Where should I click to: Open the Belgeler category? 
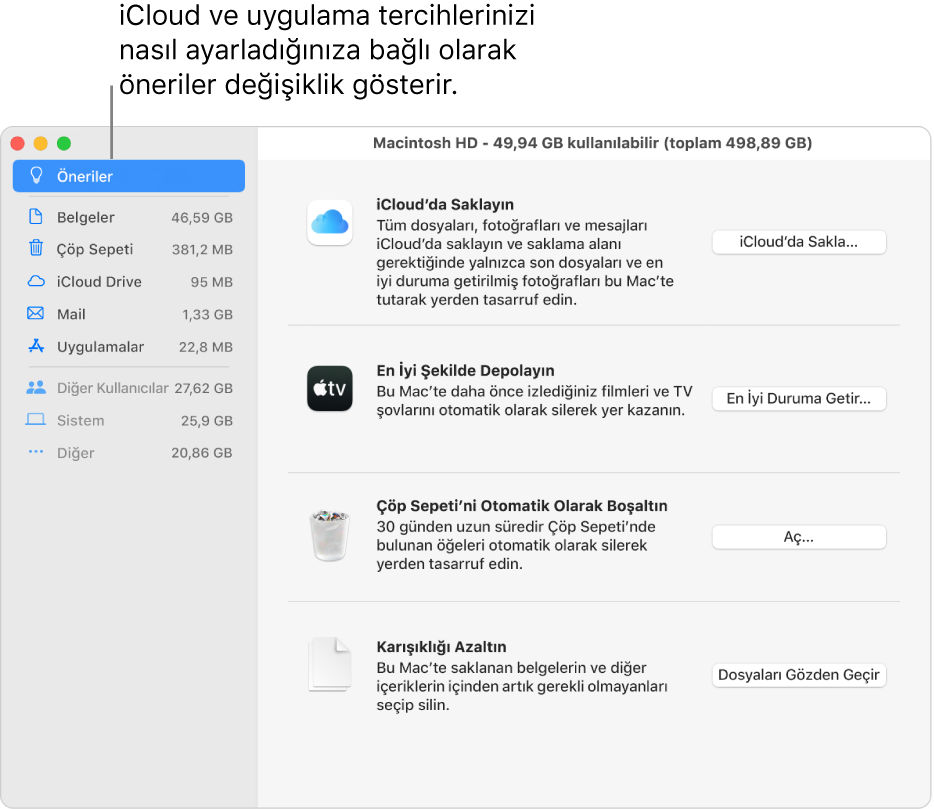(130, 217)
